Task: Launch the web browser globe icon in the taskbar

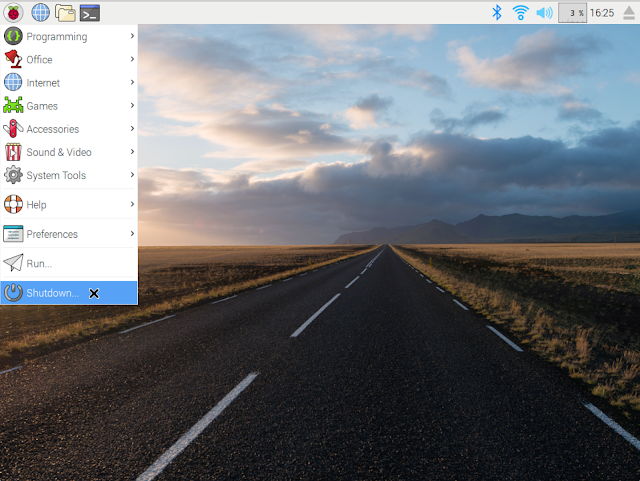Action: [x=40, y=13]
